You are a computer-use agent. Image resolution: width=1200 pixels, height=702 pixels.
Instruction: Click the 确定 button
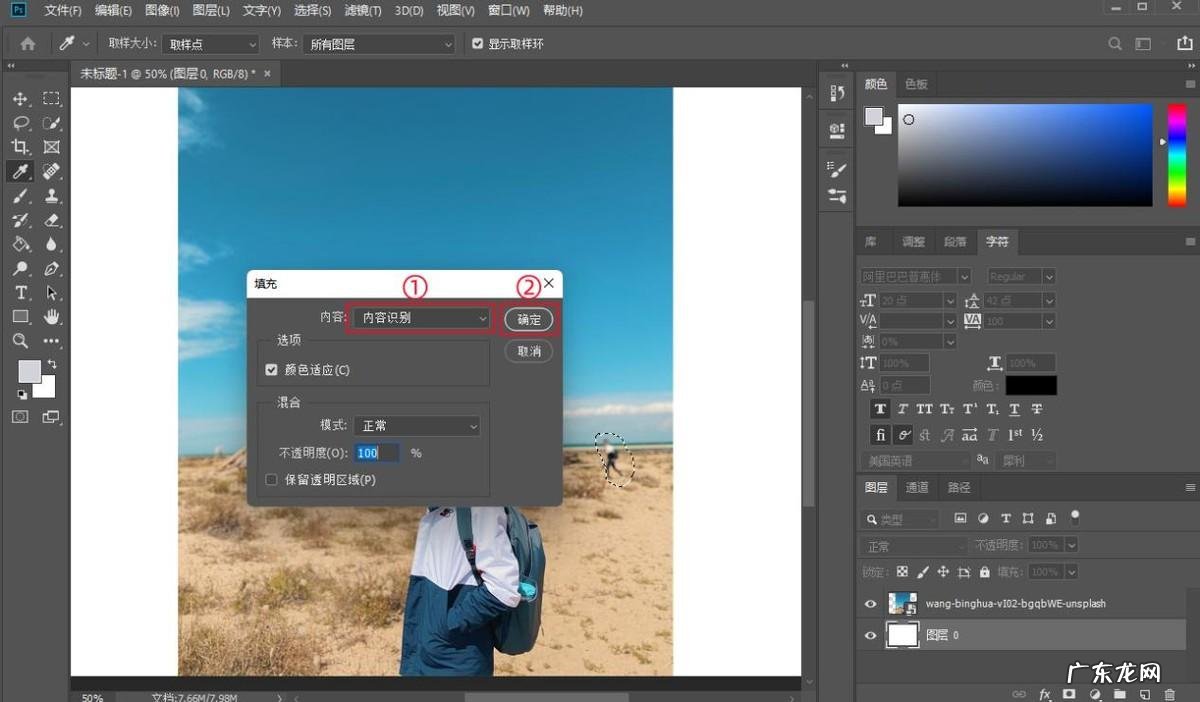click(529, 319)
